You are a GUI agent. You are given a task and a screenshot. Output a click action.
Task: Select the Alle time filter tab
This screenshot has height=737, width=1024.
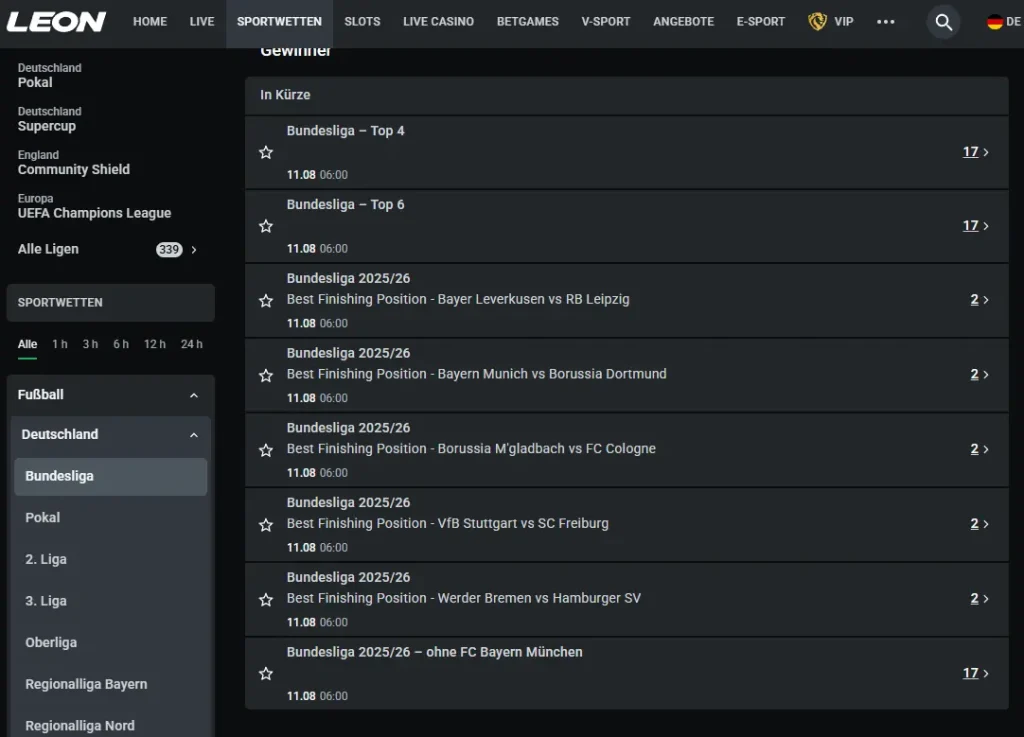27,344
